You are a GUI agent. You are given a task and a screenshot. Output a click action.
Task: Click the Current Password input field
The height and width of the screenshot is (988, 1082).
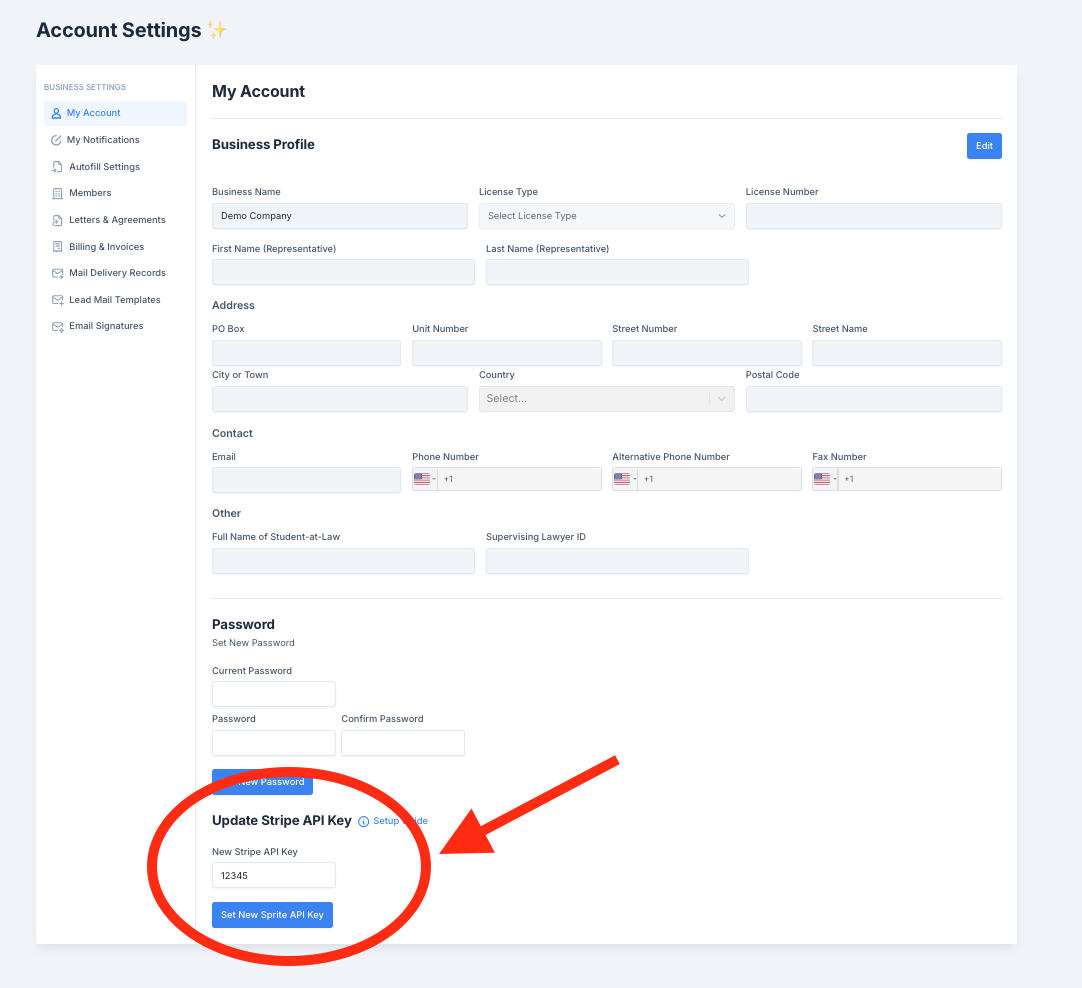(x=274, y=694)
